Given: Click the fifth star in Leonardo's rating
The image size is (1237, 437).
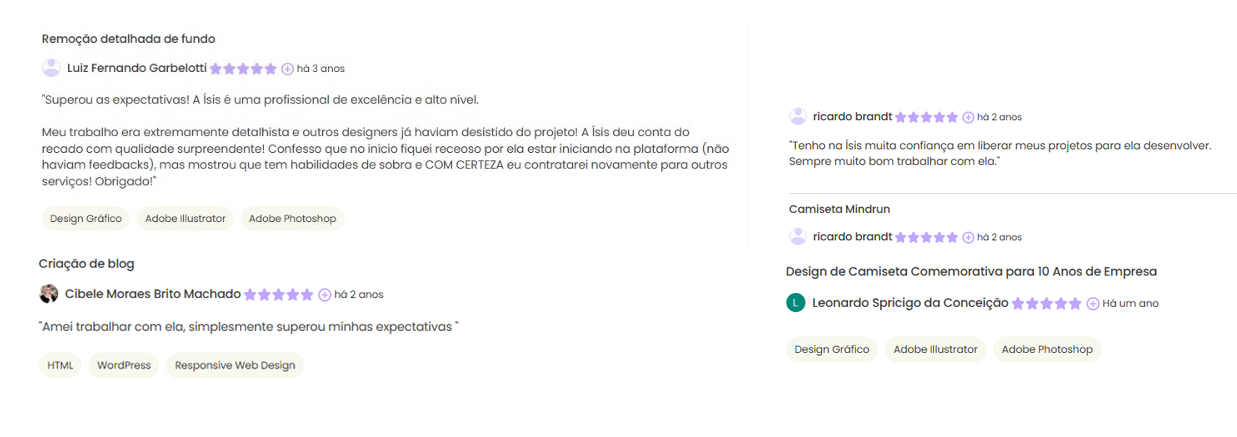Looking at the screenshot, I should click(x=1076, y=304).
